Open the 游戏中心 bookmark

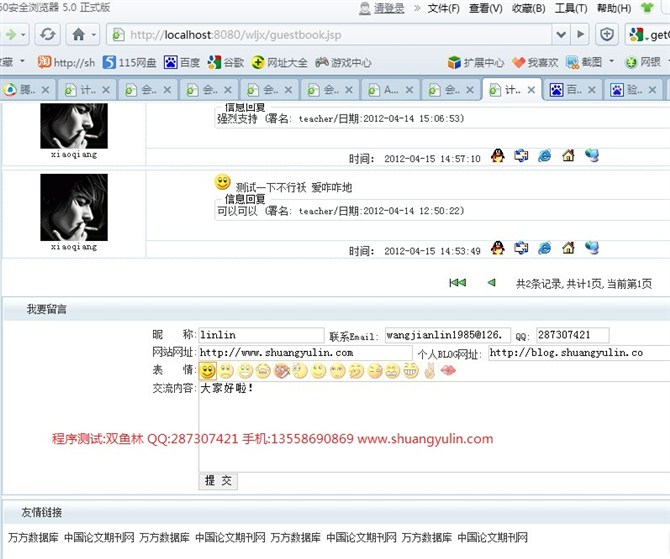pos(344,62)
